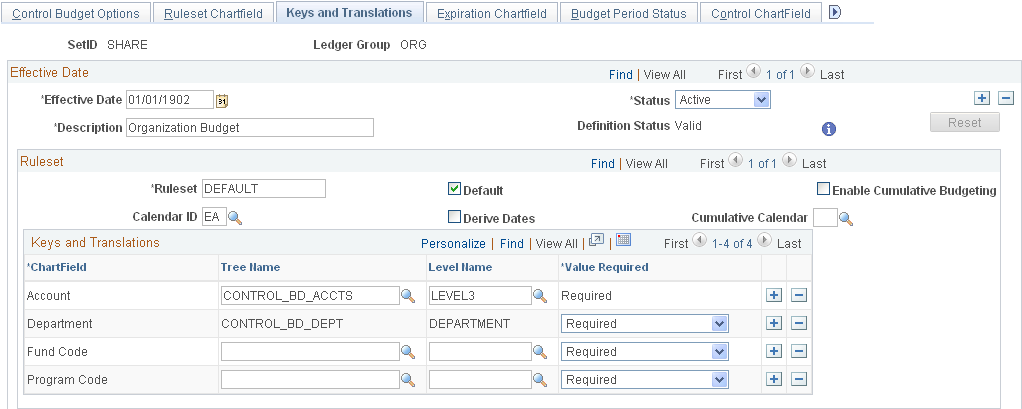
Task: Click the blue information icon by Definition Status
Action: pyautogui.click(x=828, y=129)
